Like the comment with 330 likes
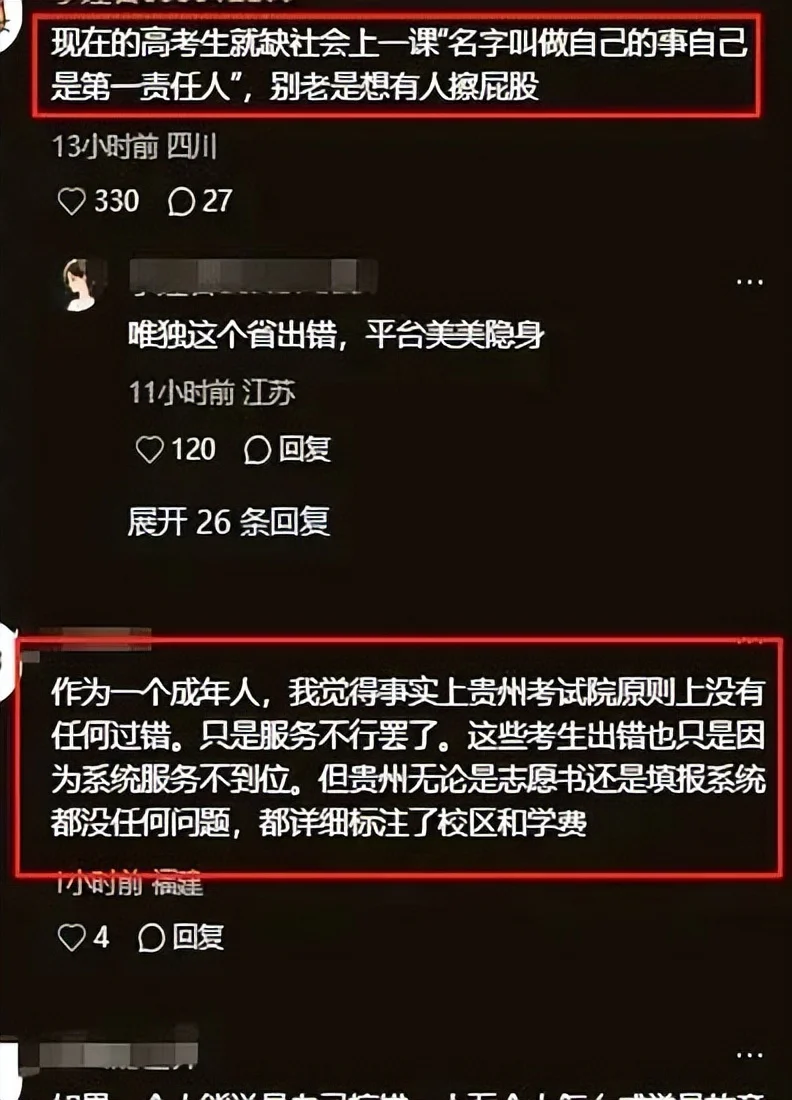792x1100 pixels. coord(72,201)
